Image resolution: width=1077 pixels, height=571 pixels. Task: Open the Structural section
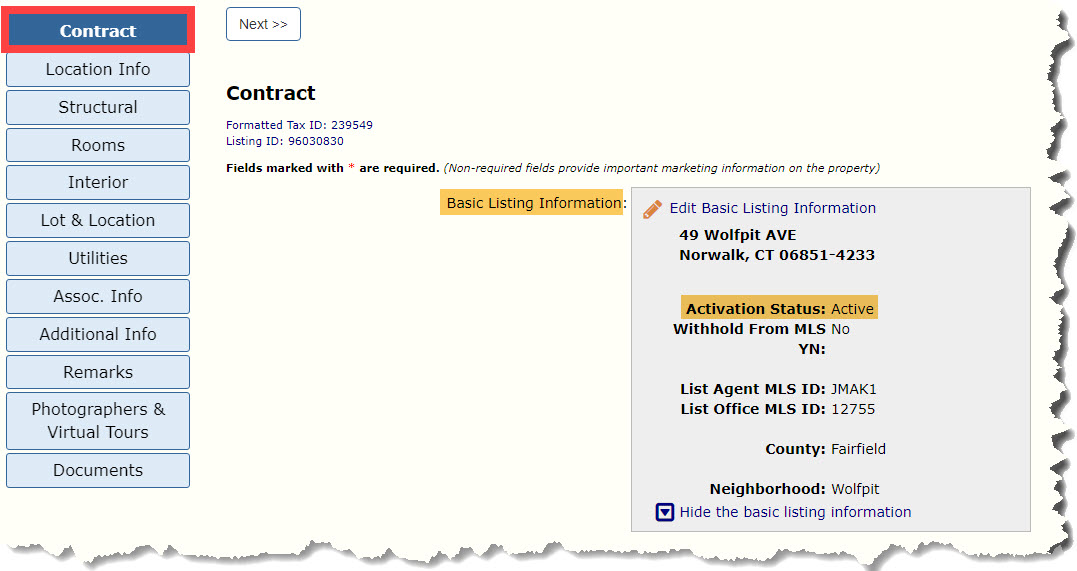98,107
